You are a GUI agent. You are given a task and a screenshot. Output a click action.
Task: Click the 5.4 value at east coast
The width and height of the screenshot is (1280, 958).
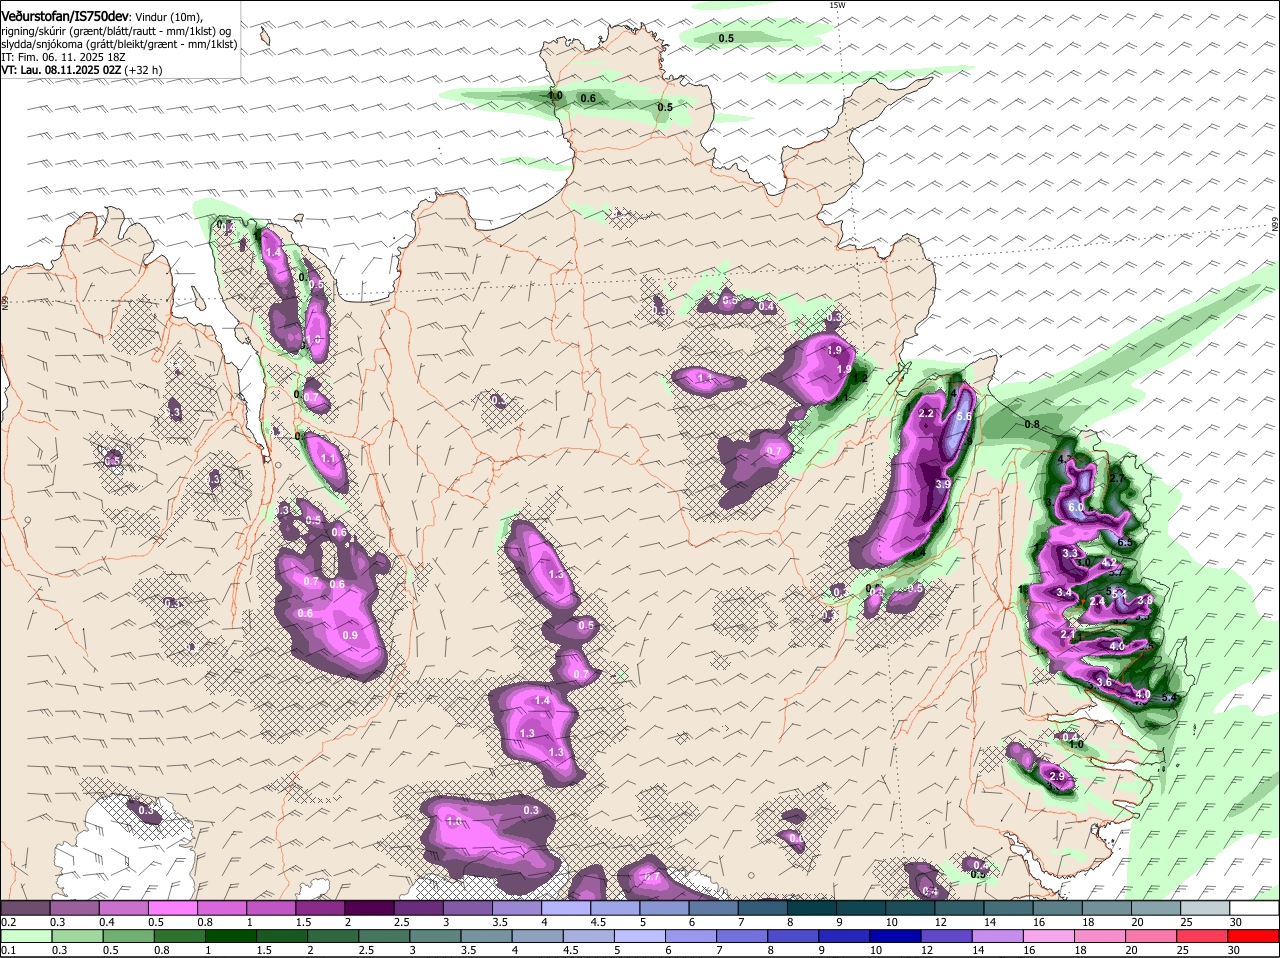[1171, 698]
